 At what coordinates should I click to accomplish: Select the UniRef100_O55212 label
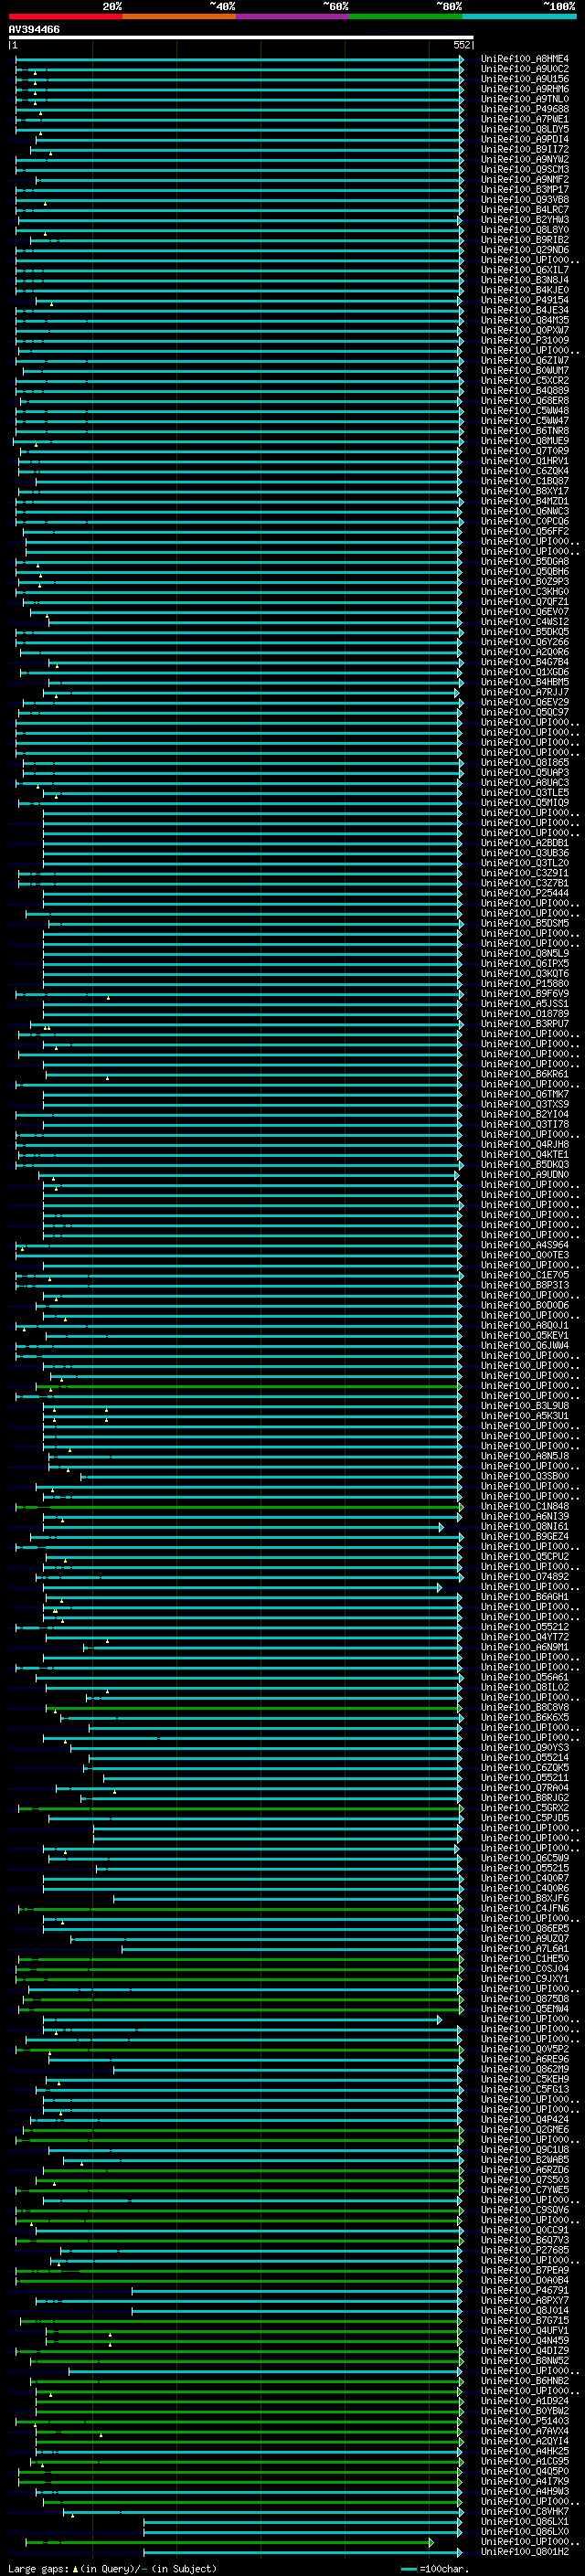coord(525,1627)
